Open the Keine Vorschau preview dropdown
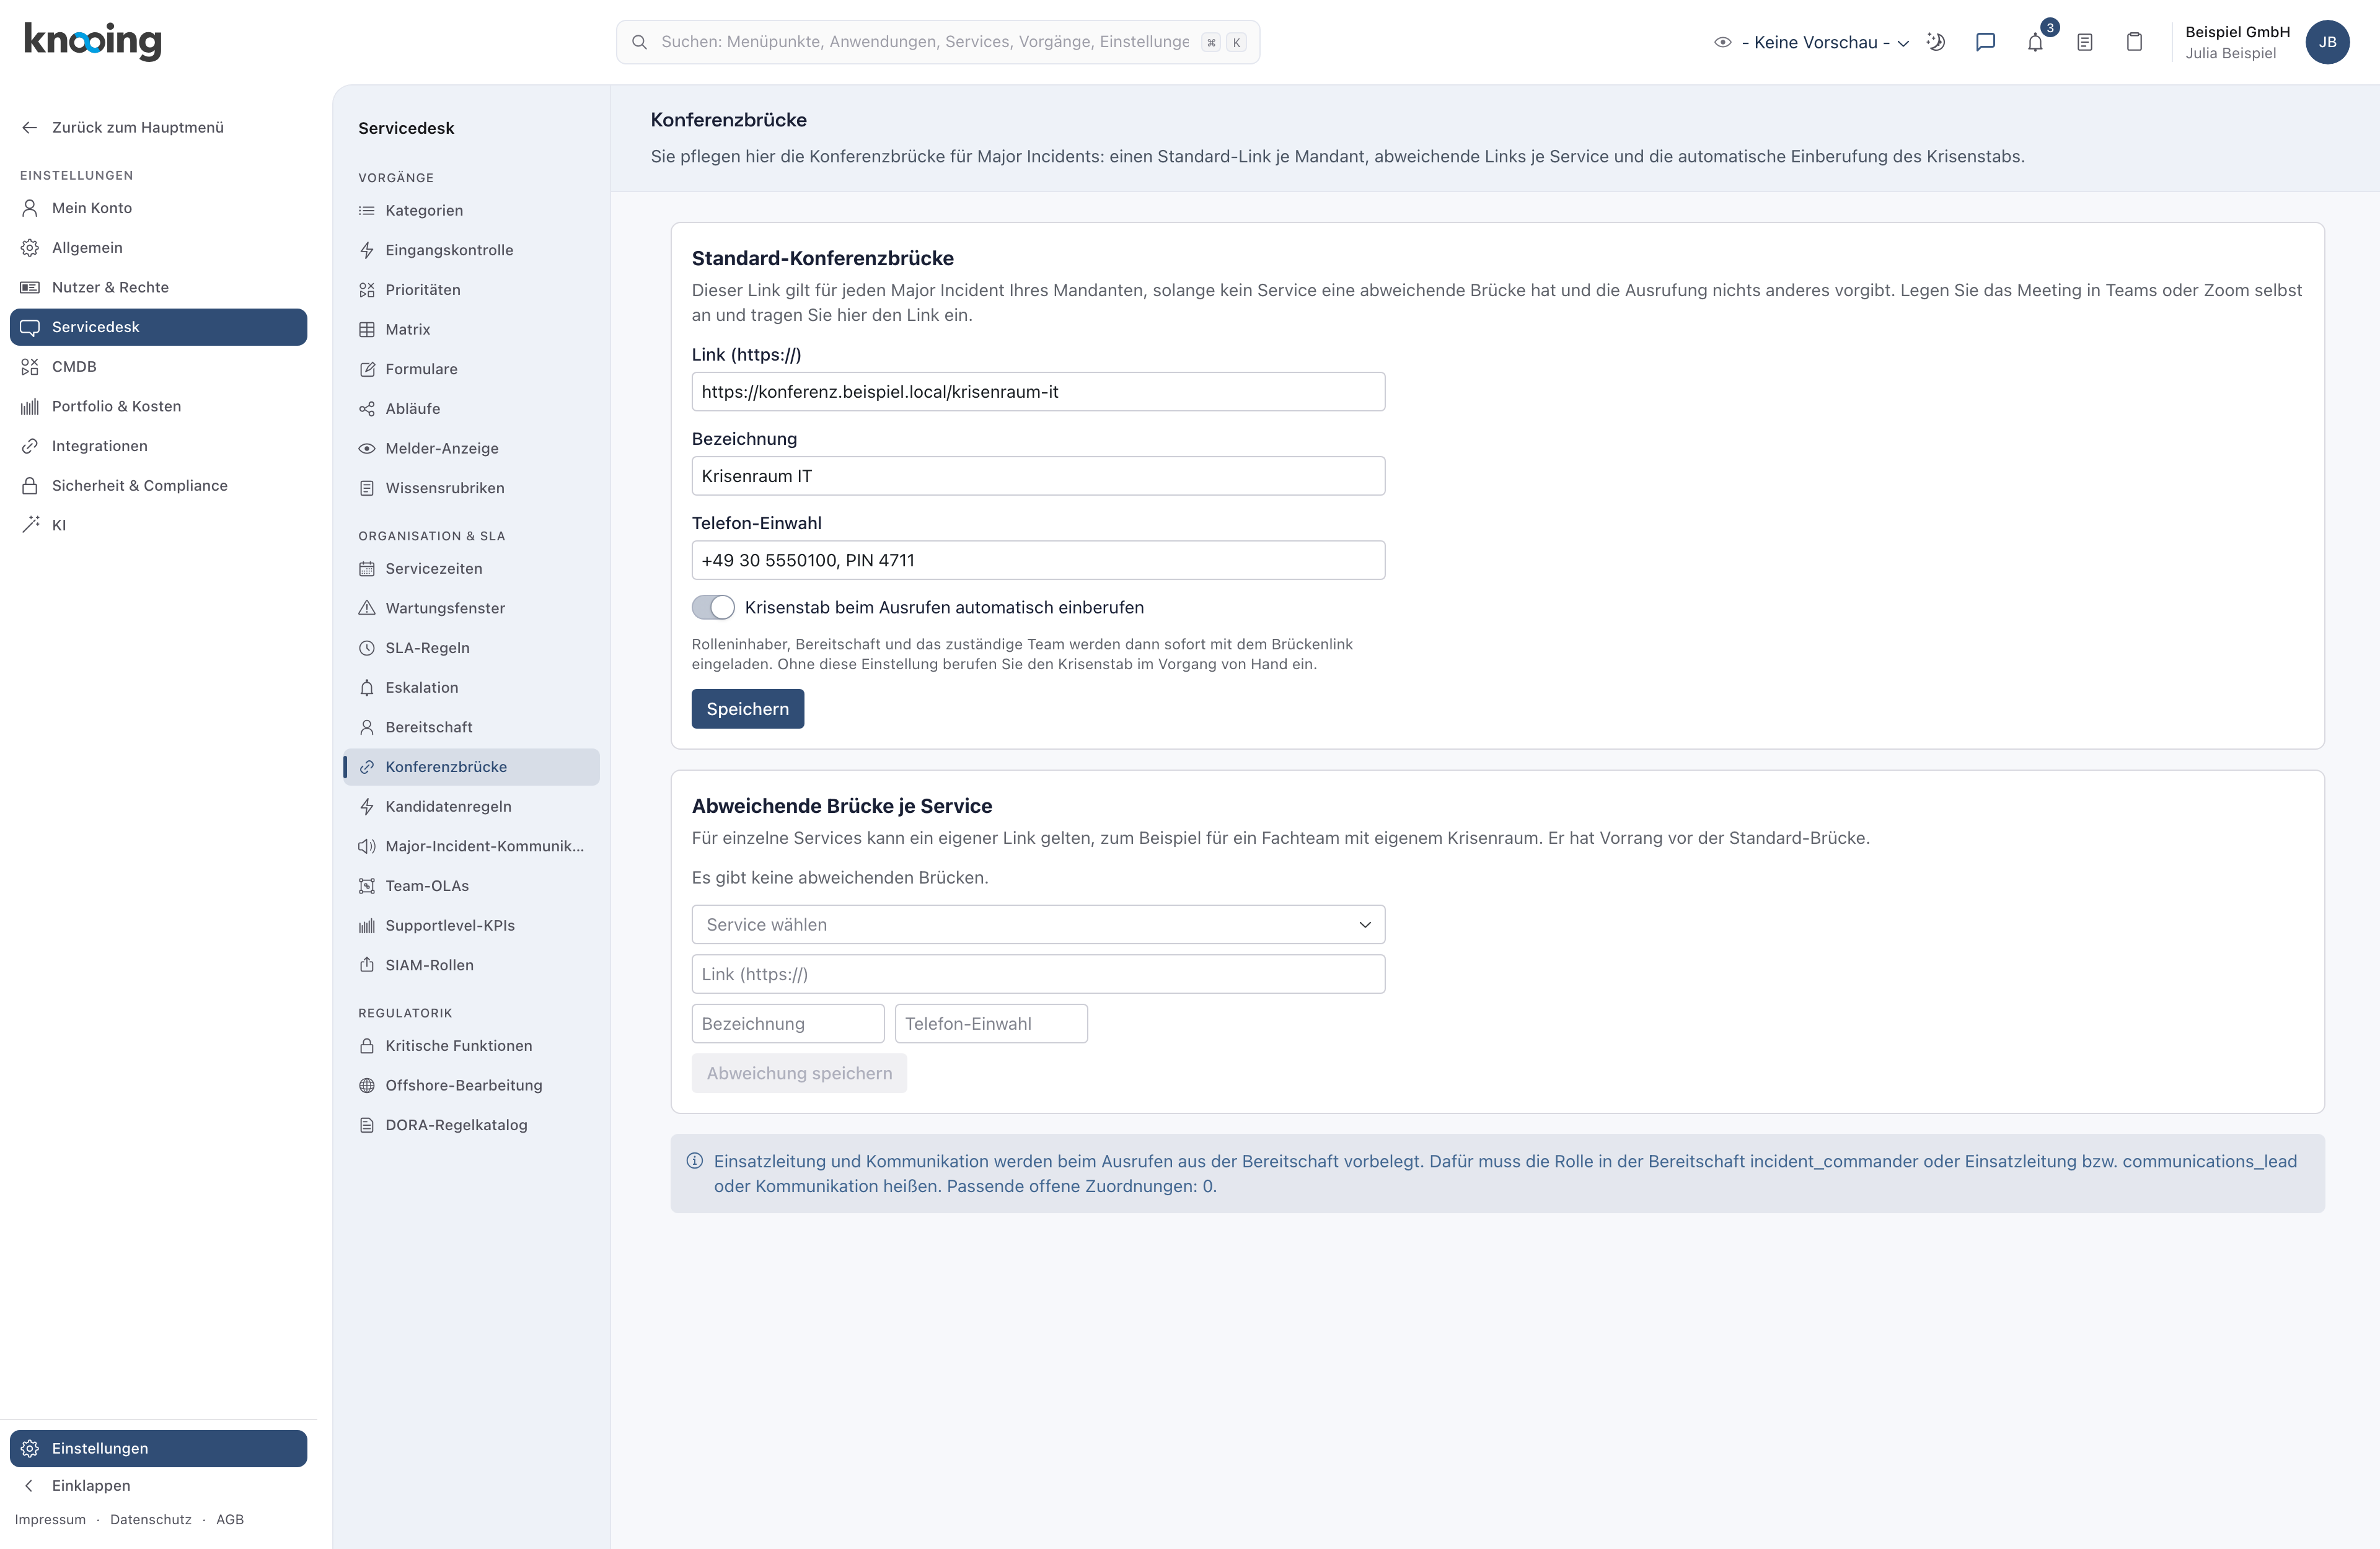Screen dimensions: 2380x1549 click(x=1812, y=42)
